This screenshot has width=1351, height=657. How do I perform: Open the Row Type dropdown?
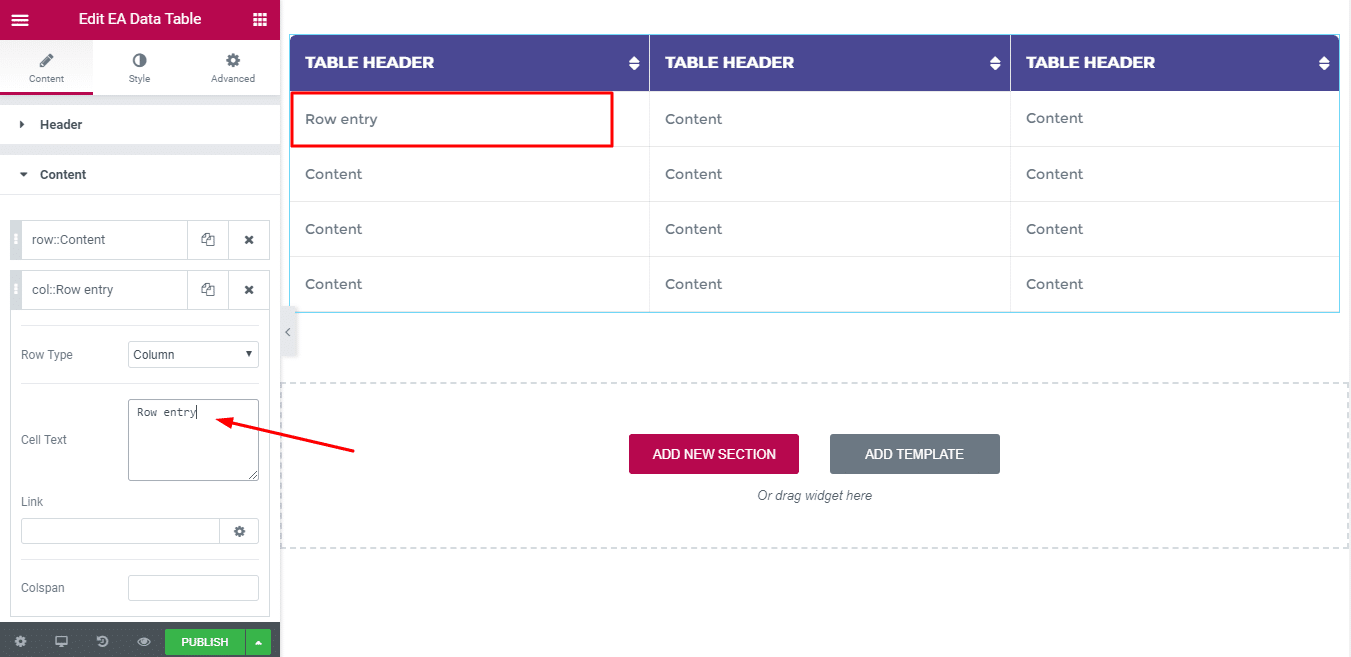click(x=193, y=354)
